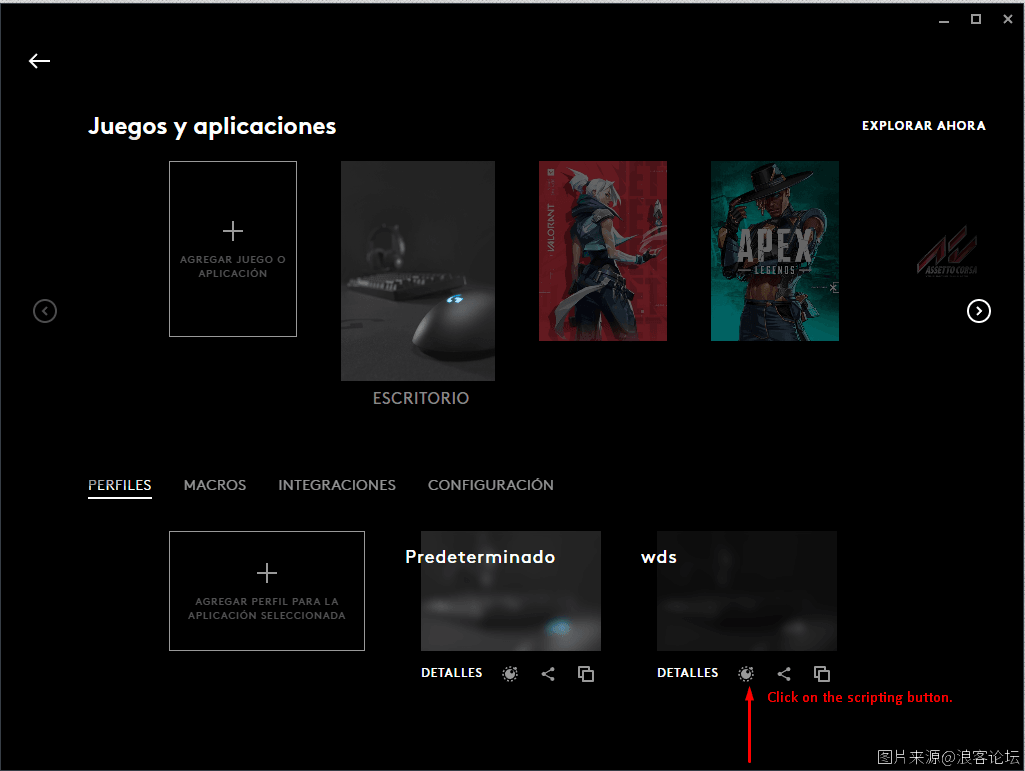Open the INTEGRACIONES tab

click(337, 485)
